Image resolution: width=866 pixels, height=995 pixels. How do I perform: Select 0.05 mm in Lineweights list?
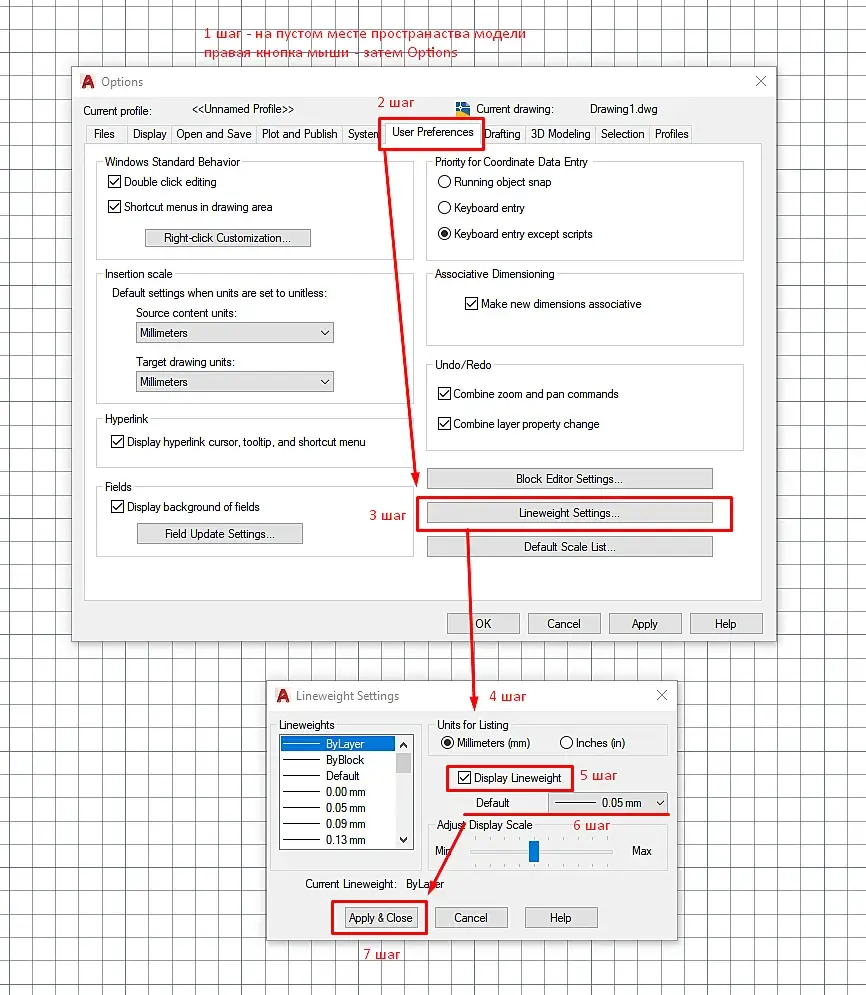tap(338, 807)
